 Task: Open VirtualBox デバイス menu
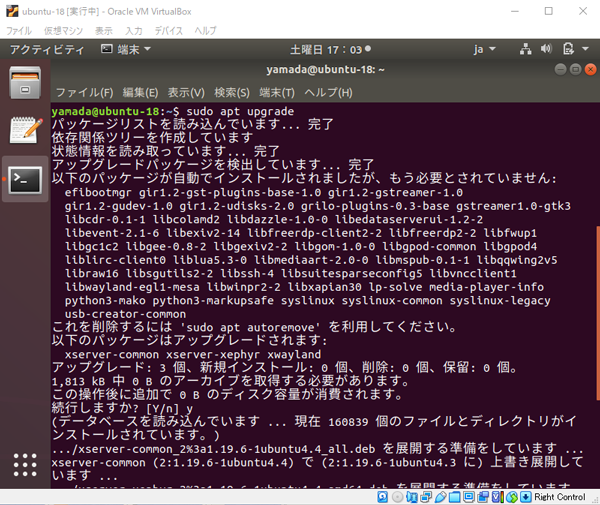(x=169, y=31)
